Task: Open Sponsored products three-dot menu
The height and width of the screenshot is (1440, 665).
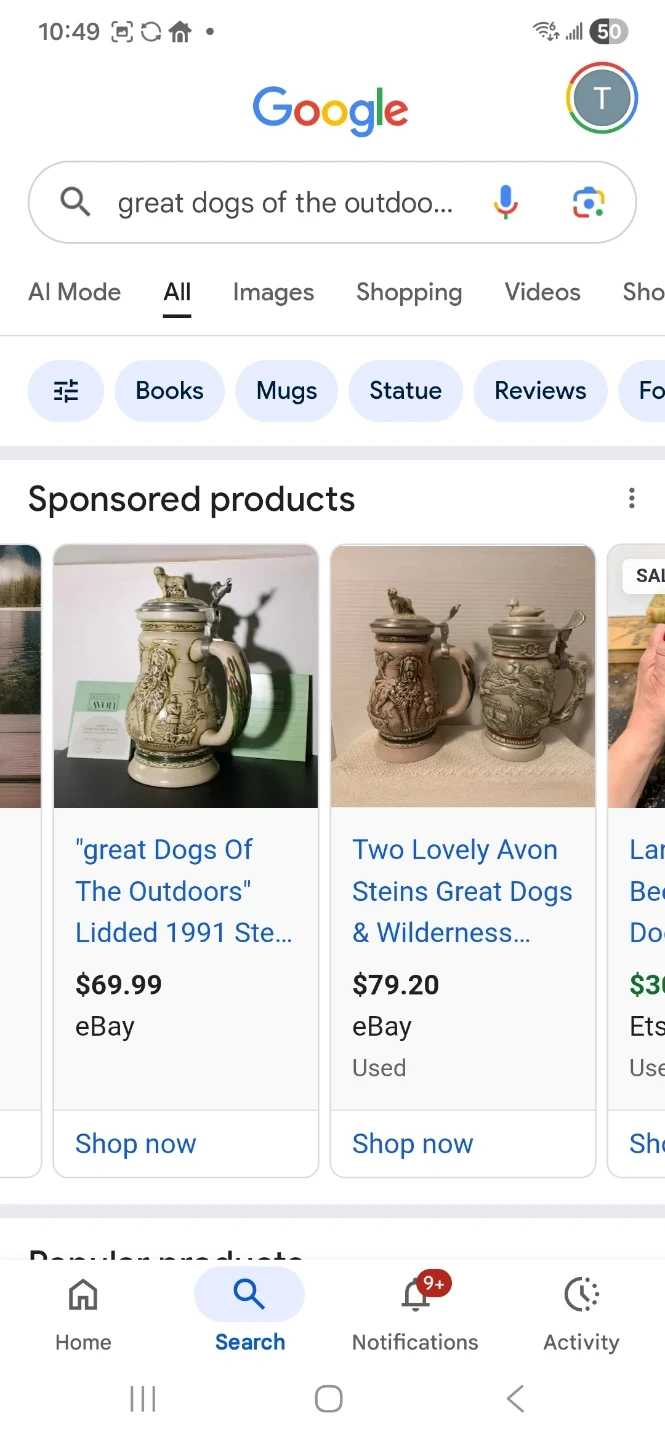Action: (x=631, y=498)
